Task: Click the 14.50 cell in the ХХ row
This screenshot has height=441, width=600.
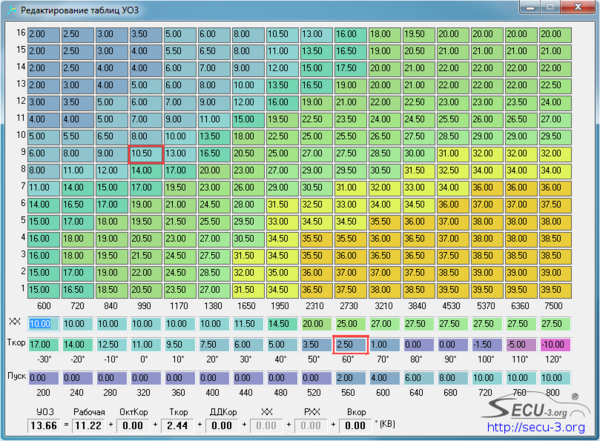Action: [282, 324]
